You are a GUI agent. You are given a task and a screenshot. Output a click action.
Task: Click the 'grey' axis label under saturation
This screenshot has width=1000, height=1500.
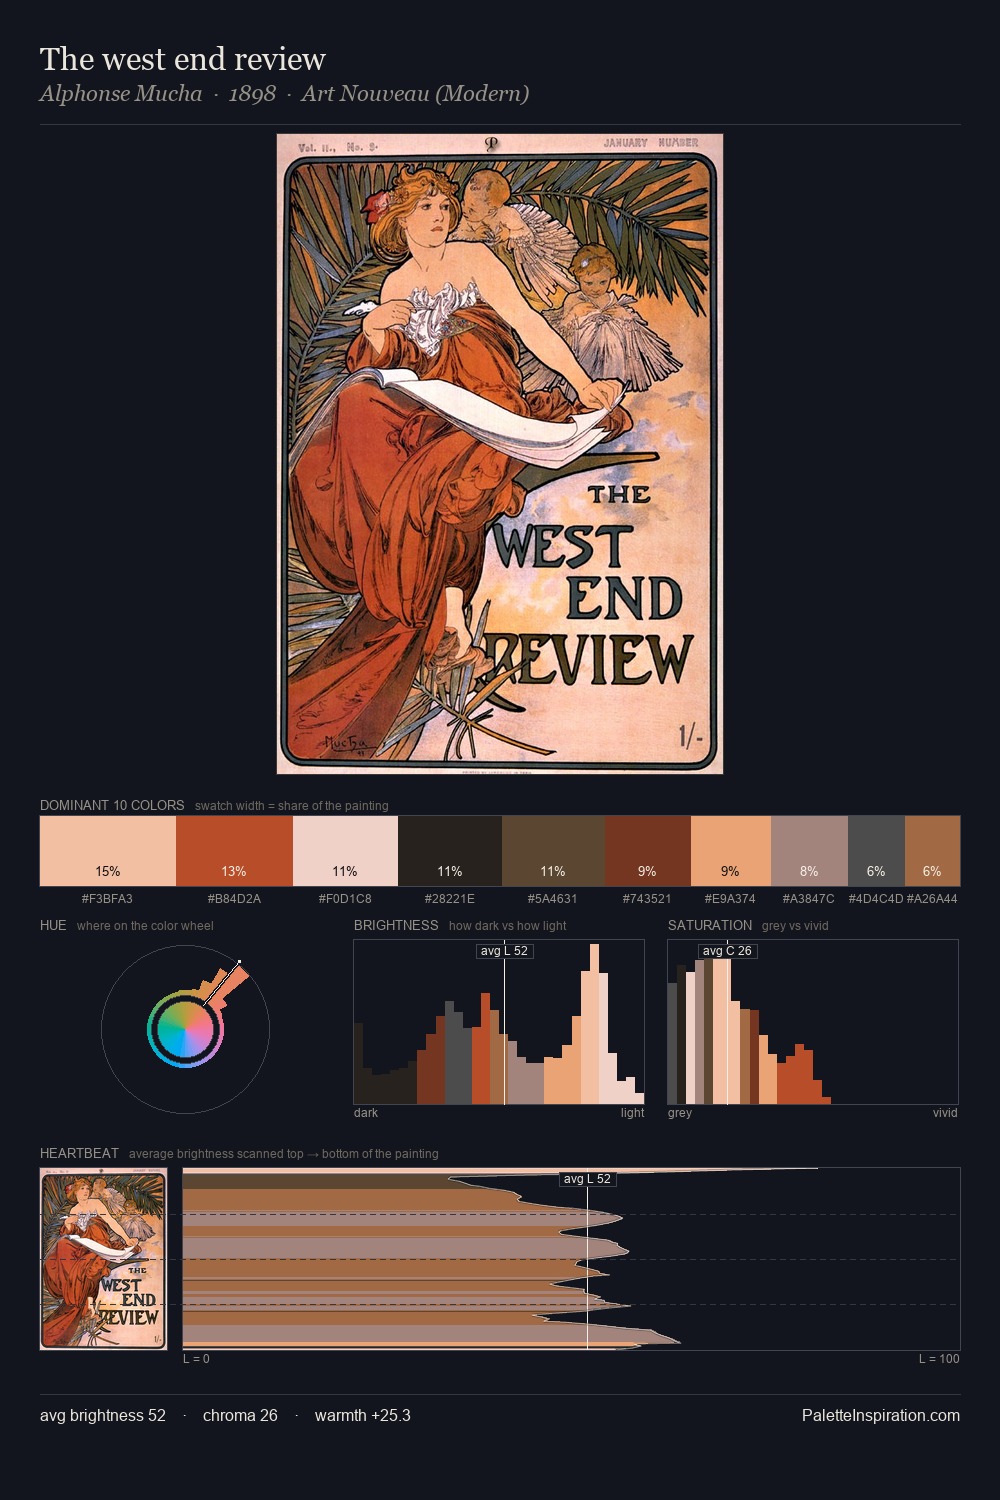point(680,1113)
